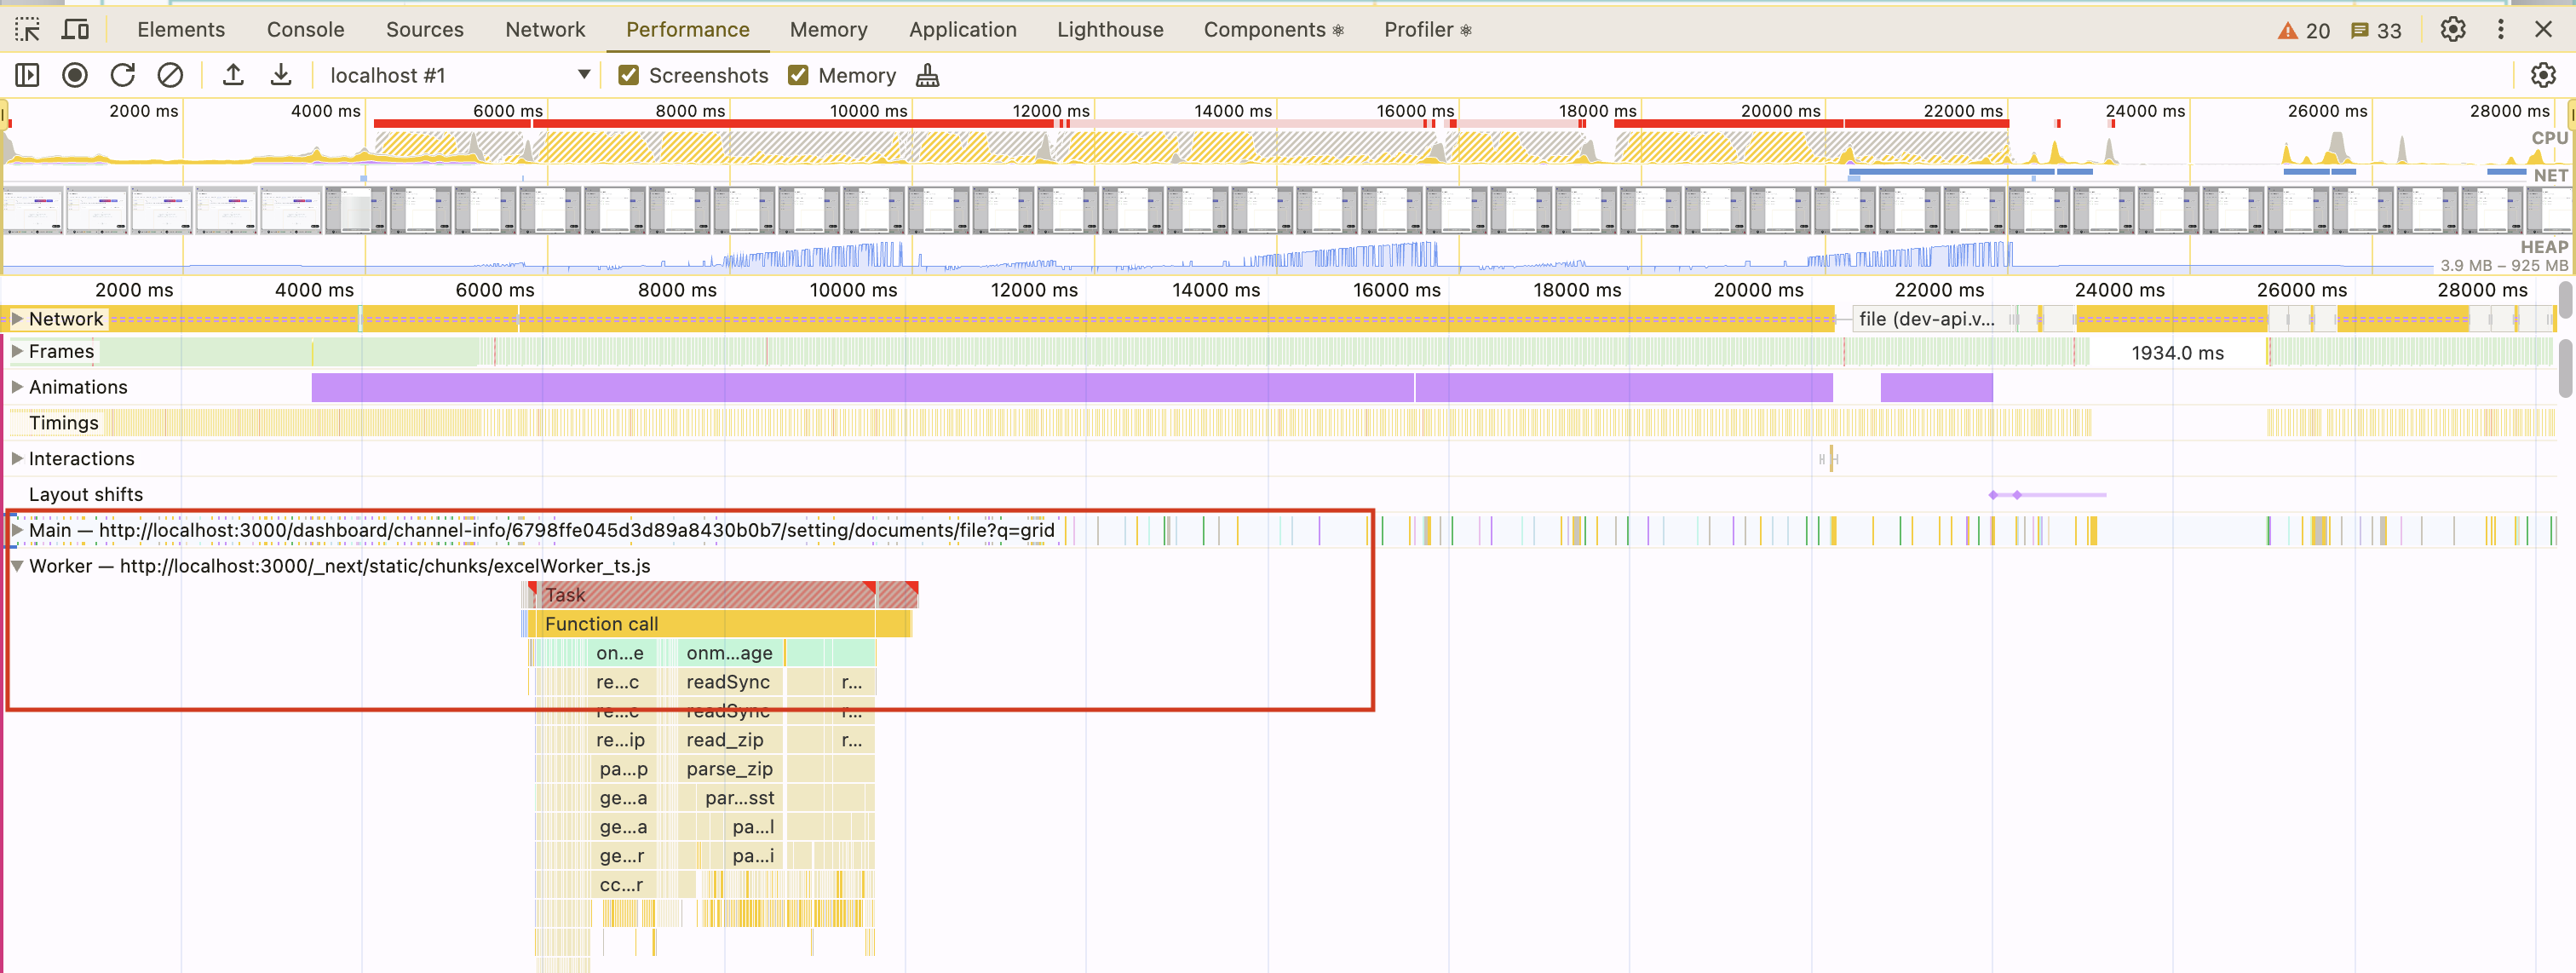The height and width of the screenshot is (973, 2576).
Task: Select the 1934.0 ms frame
Action: pyautogui.click(x=2177, y=353)
